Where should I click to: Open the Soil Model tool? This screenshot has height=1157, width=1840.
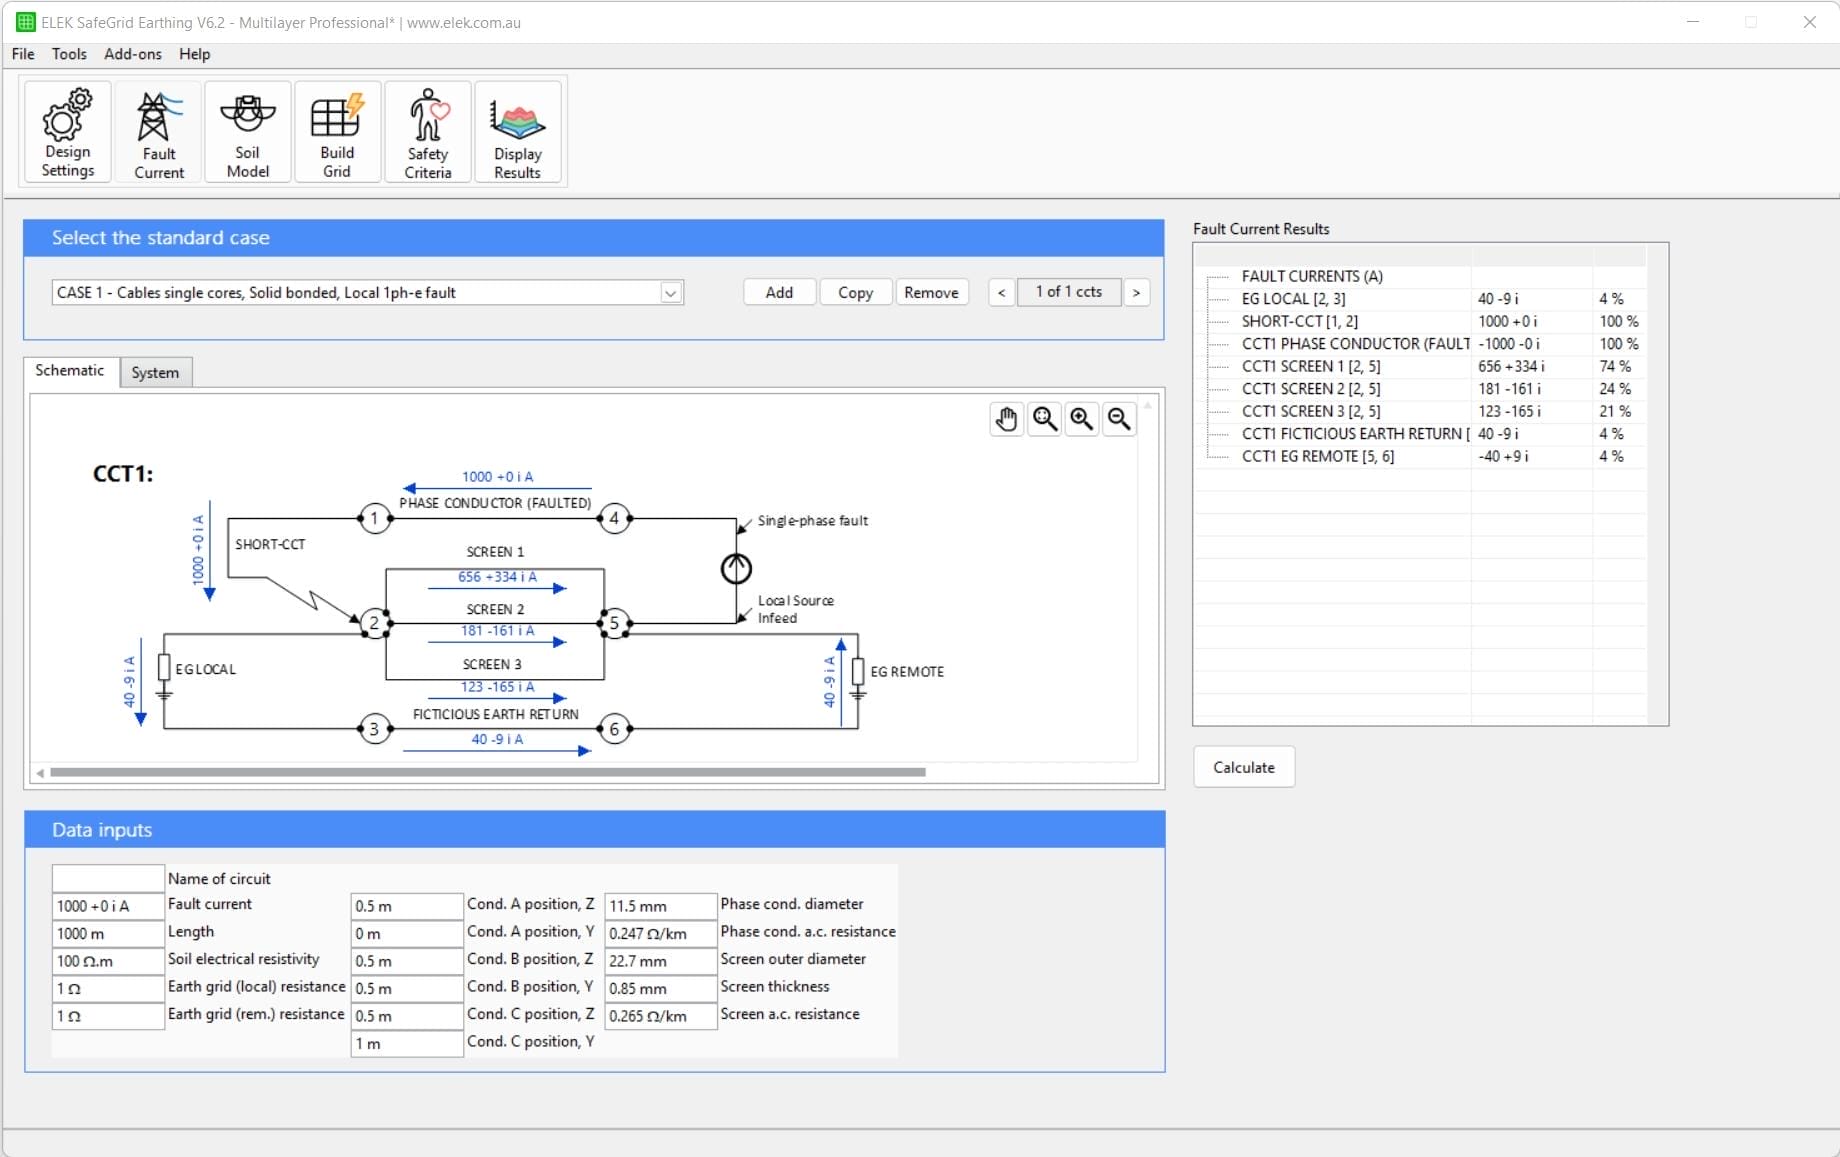pos(246,131)
